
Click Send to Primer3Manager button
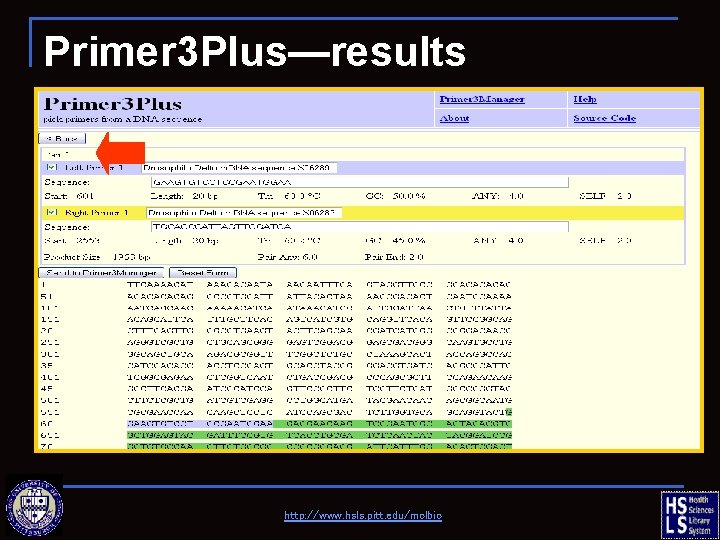101,273
